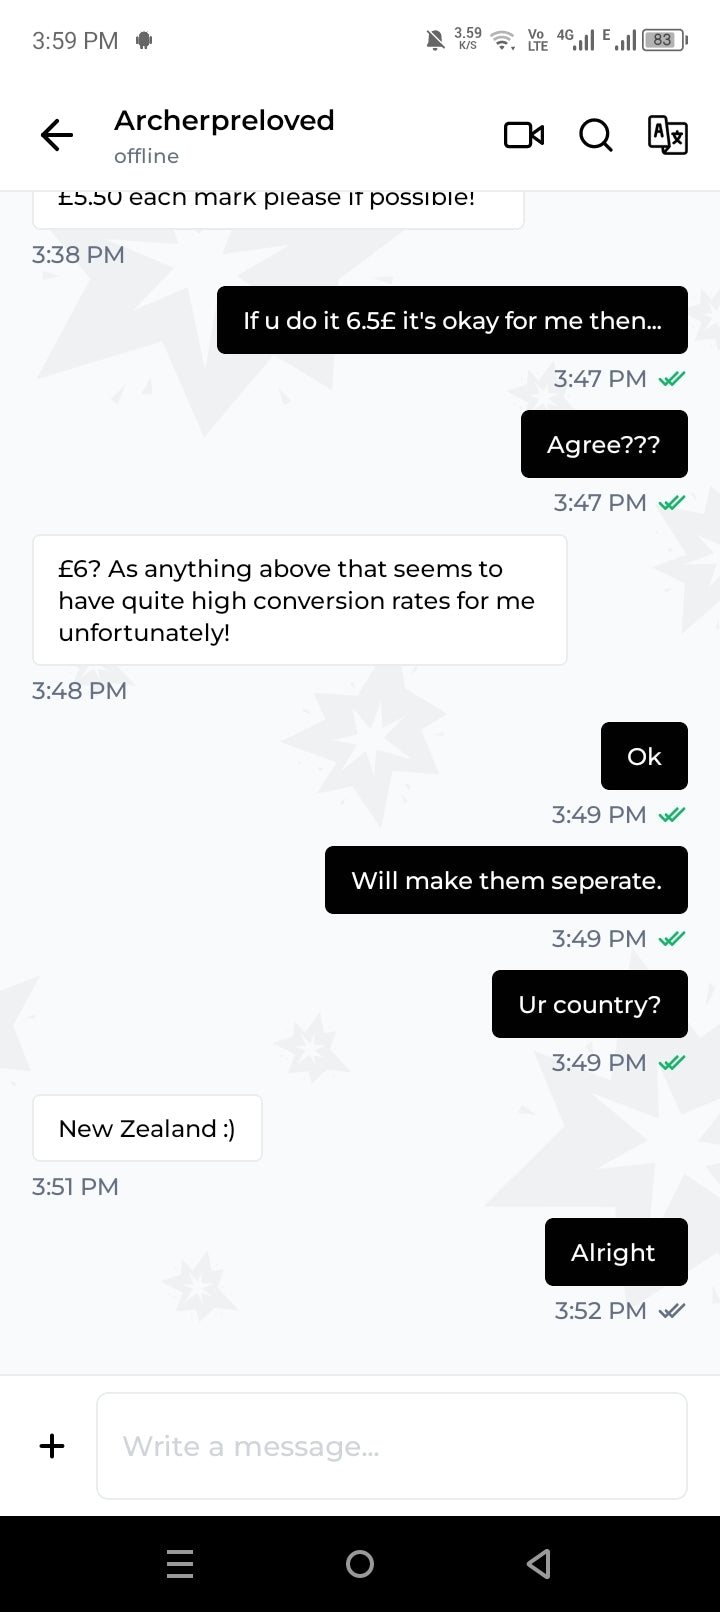Tap the 'Will make them seperate.' message

pyautogui.click(x=506, y=880)
